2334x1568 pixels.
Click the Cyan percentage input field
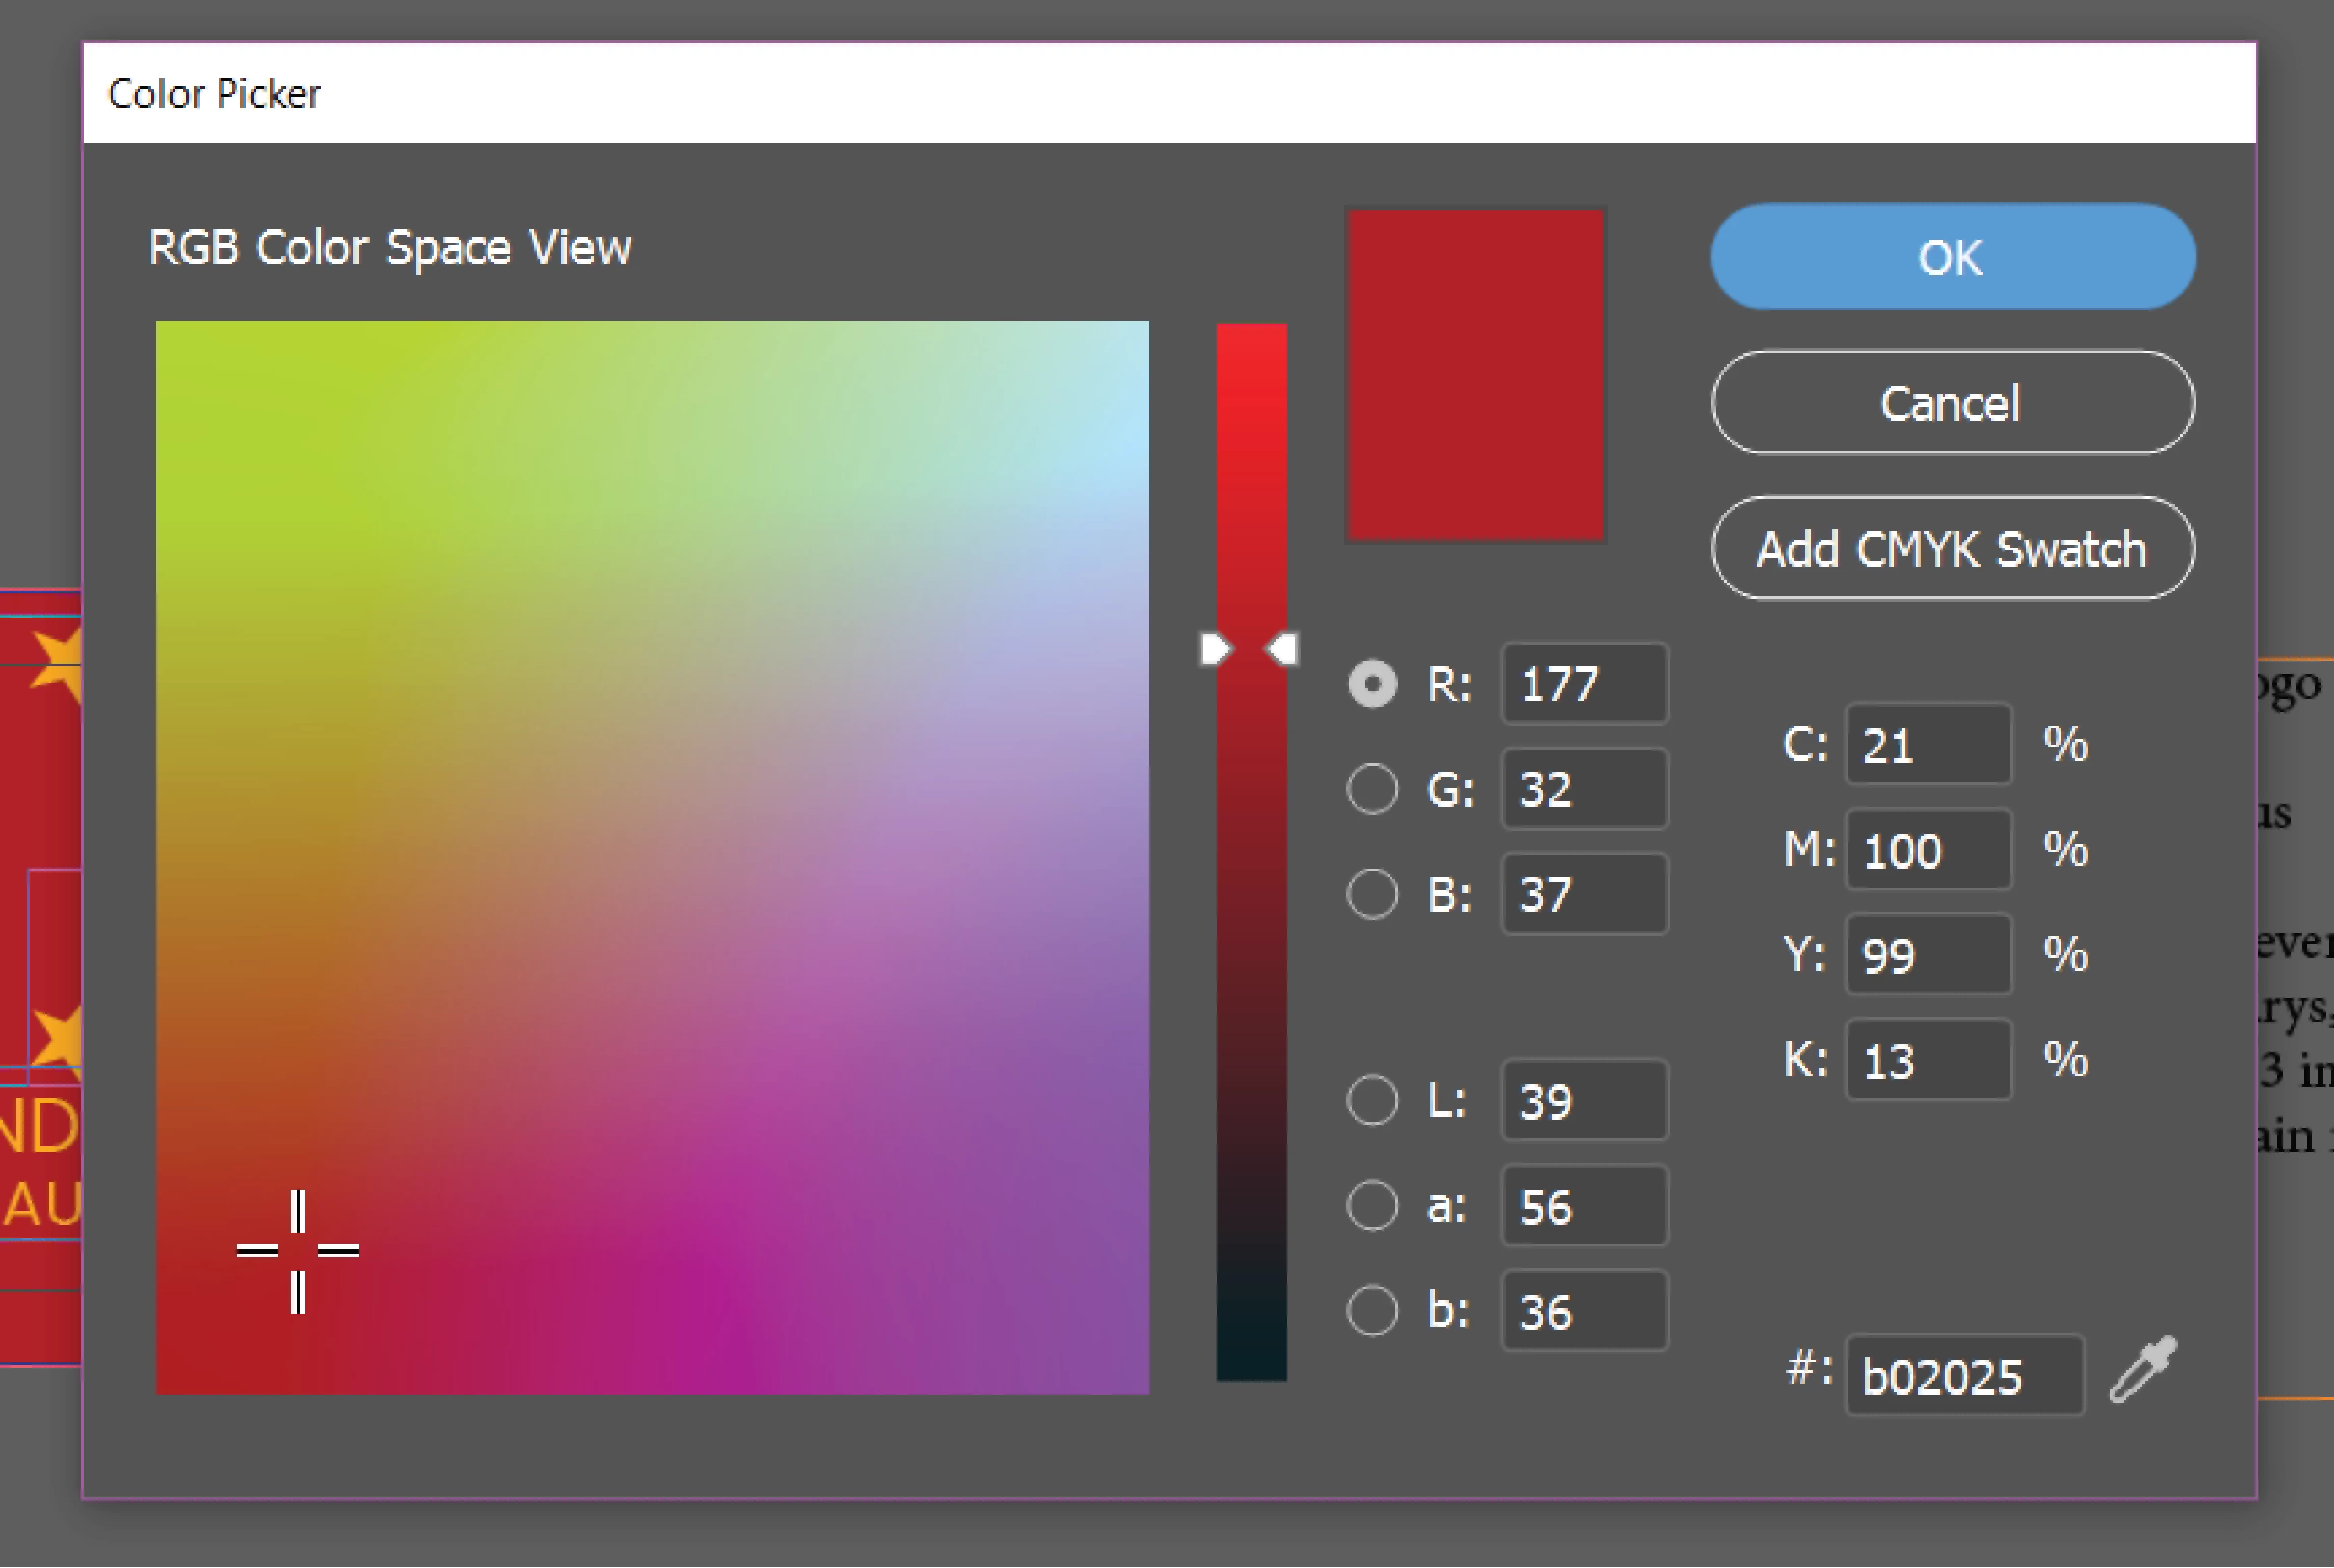click(1927, 745)
